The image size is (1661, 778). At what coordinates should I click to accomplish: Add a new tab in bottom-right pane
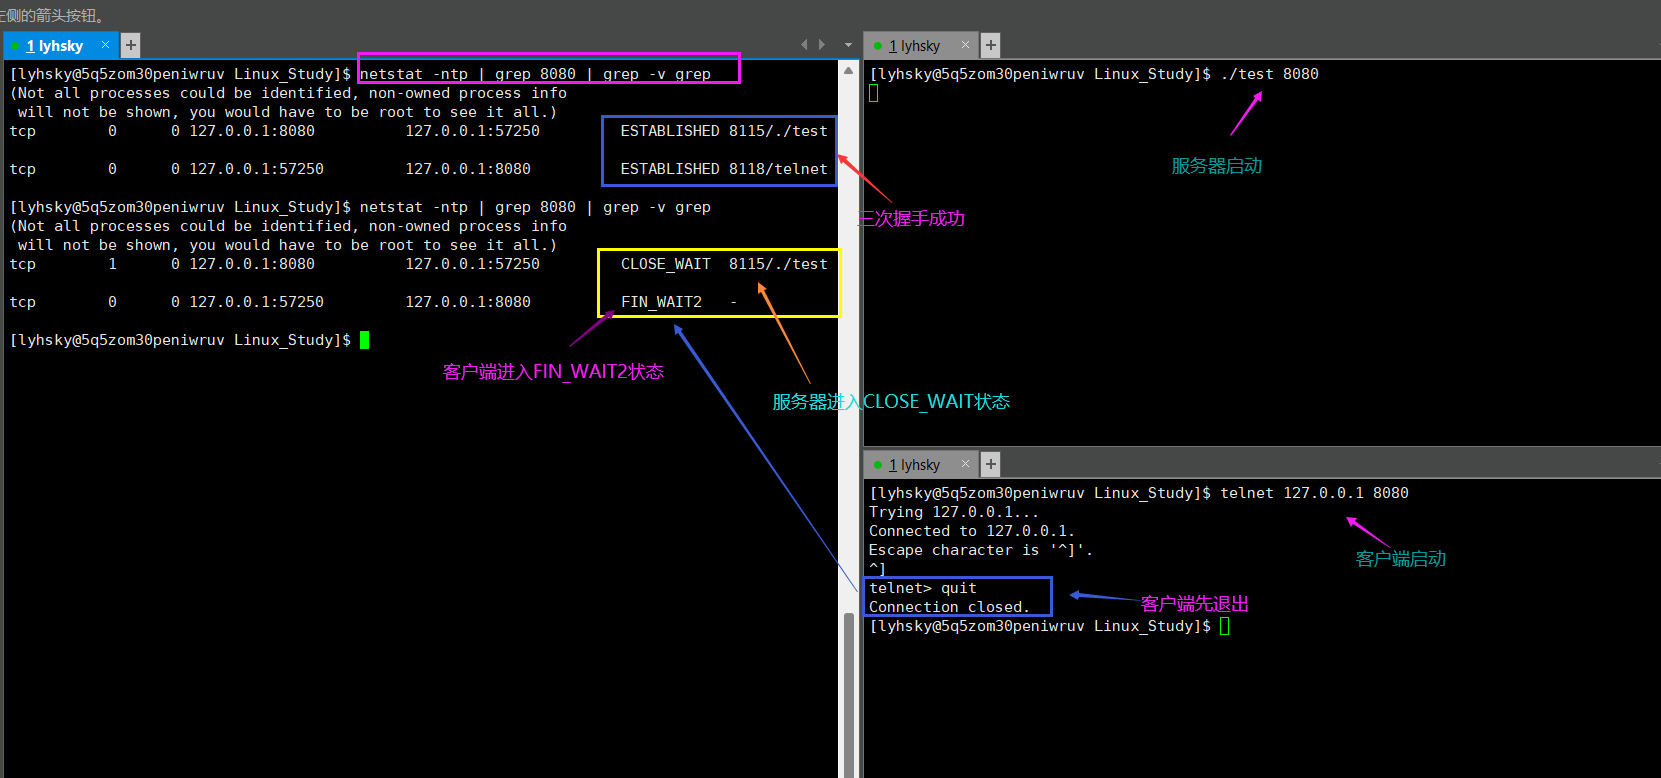point(990,464)
